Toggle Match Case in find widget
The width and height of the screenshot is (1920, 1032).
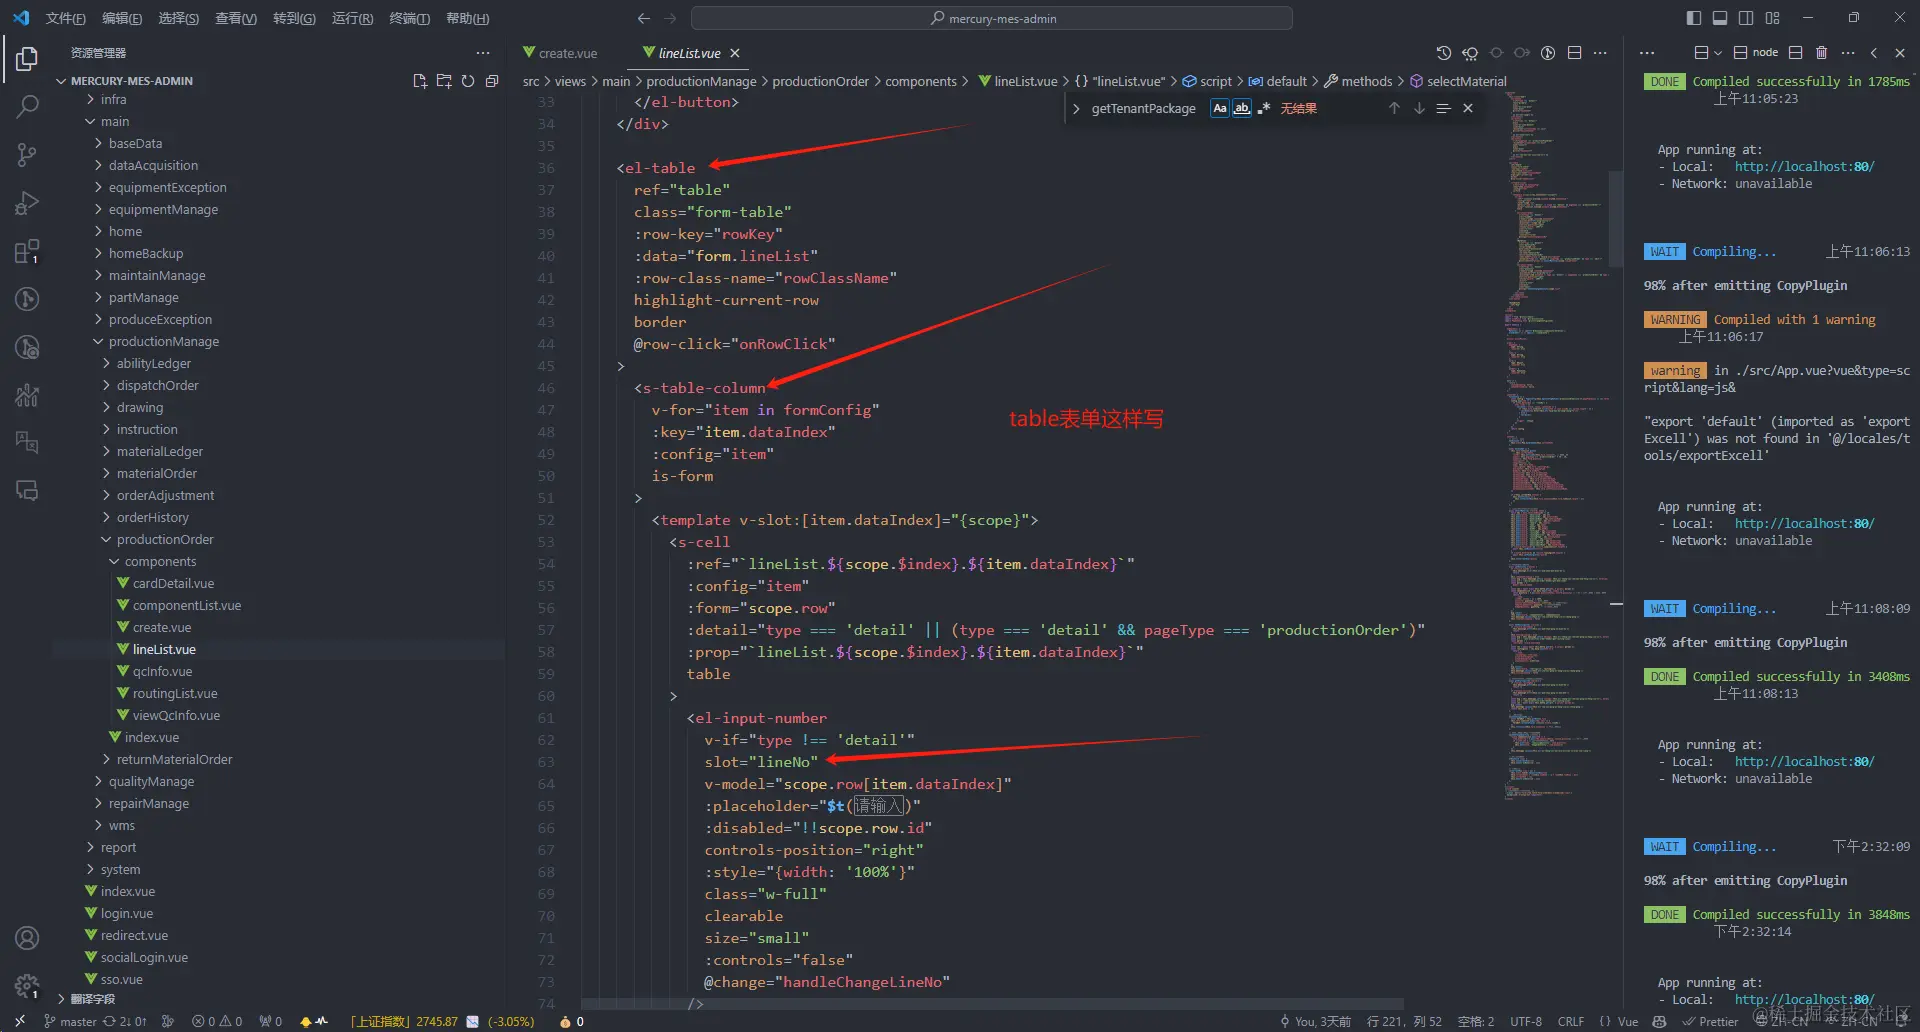(1220, 108)
